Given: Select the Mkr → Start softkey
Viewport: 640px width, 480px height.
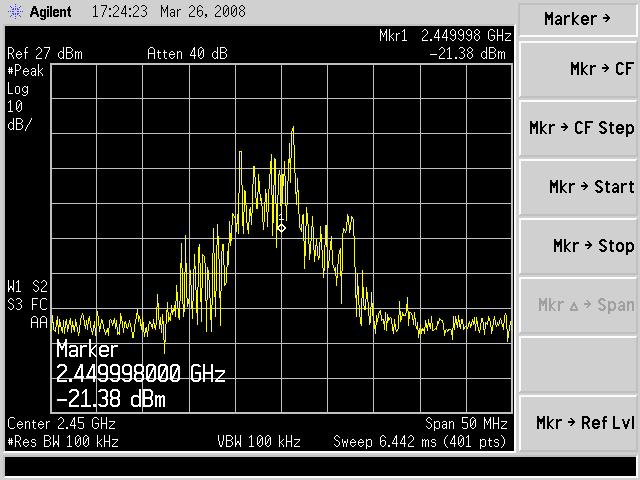Looking at the screenshot, I should point(579,187).
